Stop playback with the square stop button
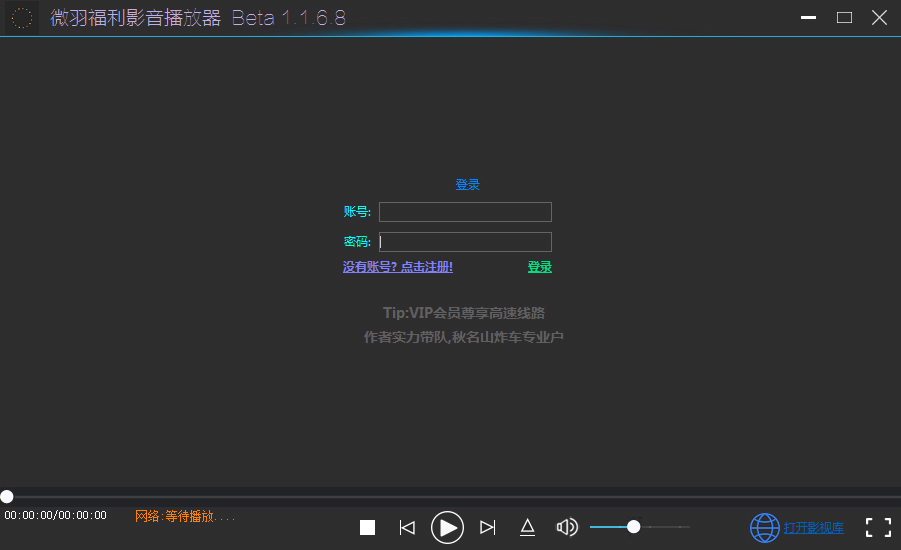The width and height of the screenshot is (901, 550). point(367,527)
